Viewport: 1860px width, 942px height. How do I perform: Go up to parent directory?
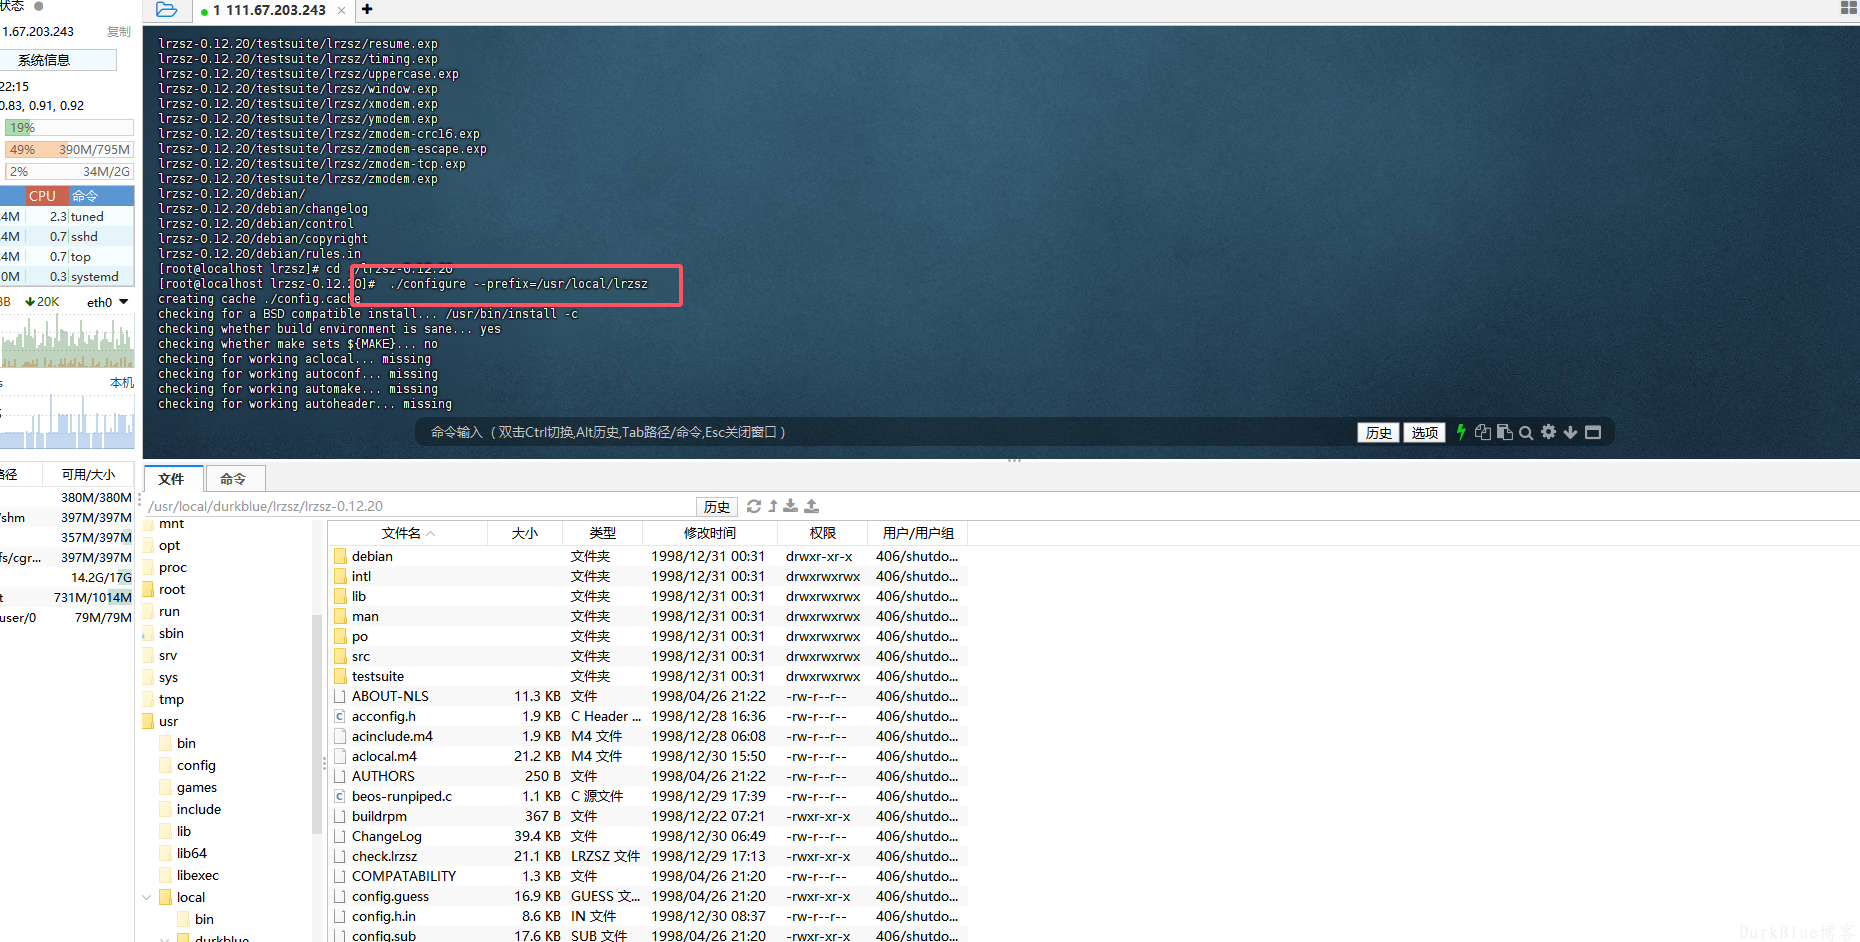(772, 506)
